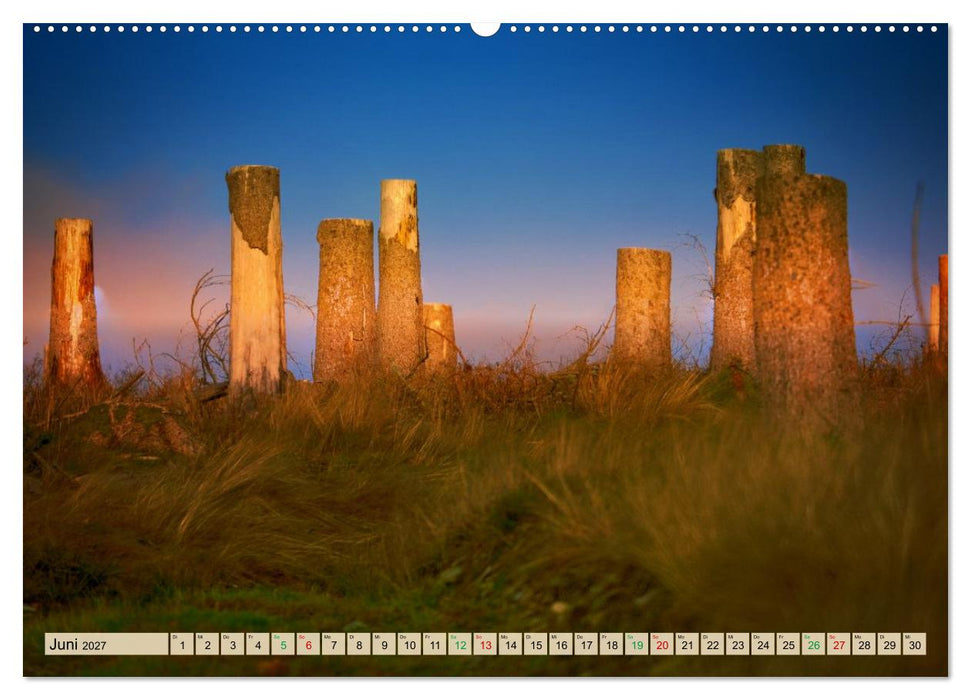Choose day 9 in calendar strip
The width and height of the screenshot is (971, 700).
[x=384, y=644]
